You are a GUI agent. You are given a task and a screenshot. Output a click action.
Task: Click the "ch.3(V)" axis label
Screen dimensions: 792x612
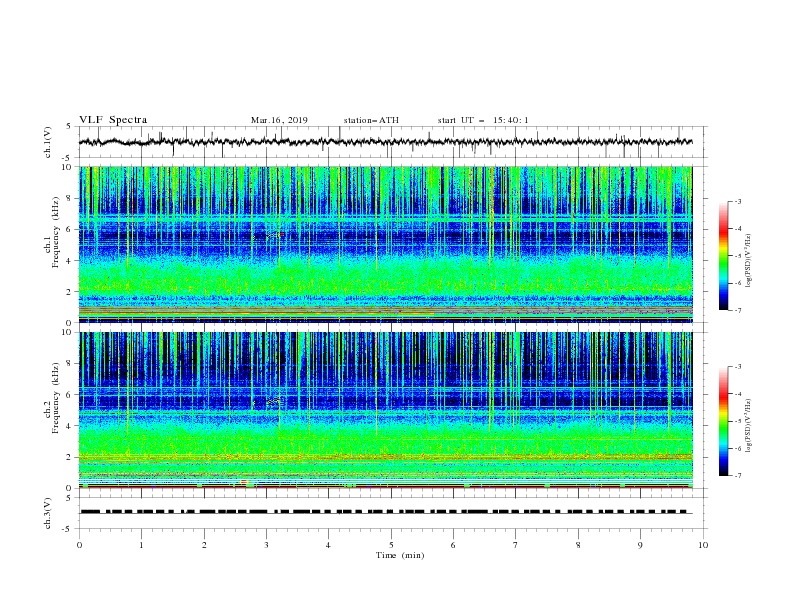pyautogui.click(x=48, y=513)
